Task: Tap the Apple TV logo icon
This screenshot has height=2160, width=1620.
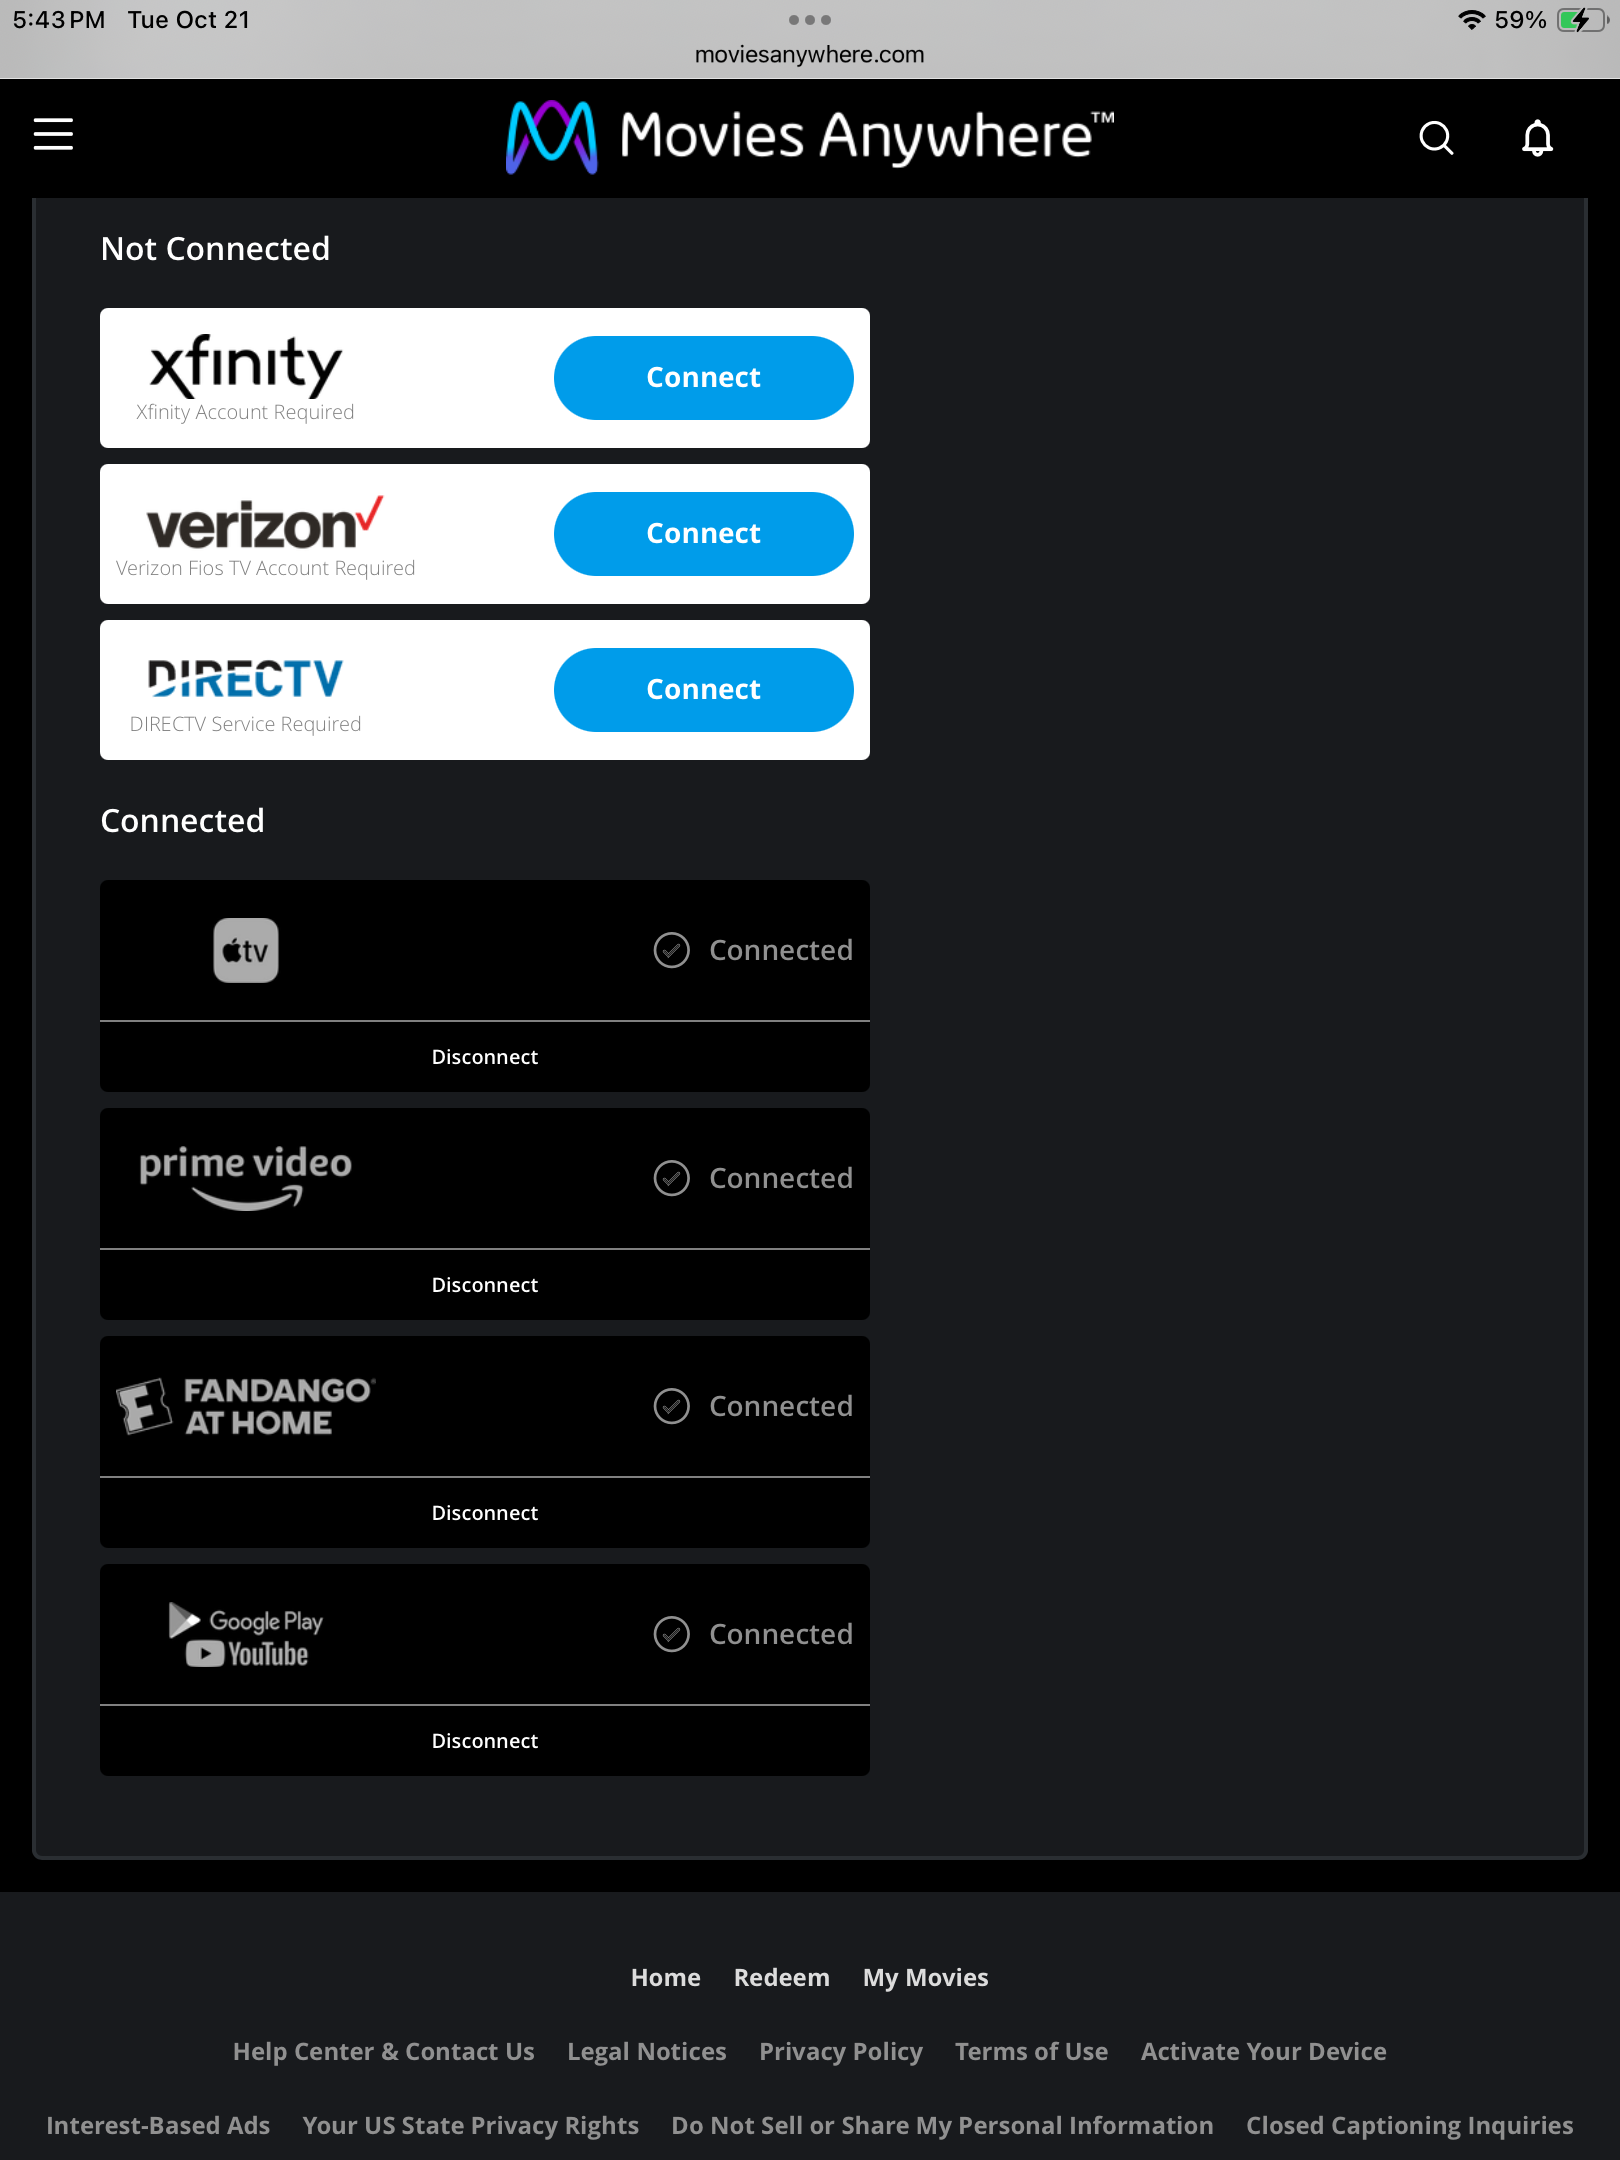Action: click(x=246, y=950)
